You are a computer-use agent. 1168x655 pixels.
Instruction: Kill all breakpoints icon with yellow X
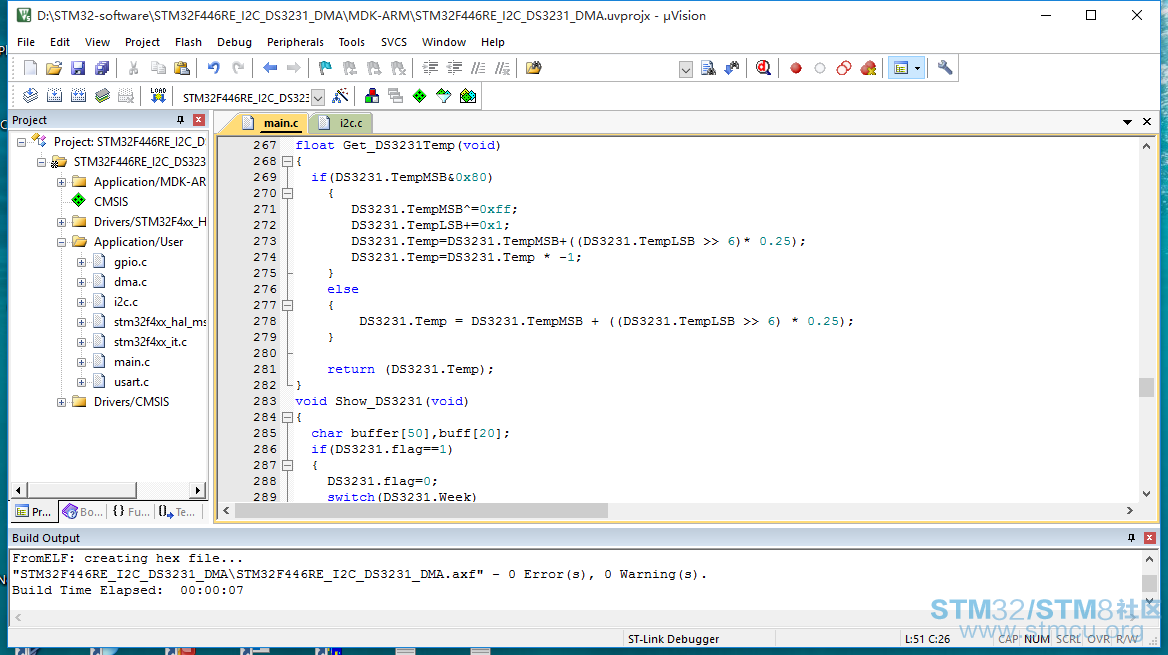tap(869, 68)
